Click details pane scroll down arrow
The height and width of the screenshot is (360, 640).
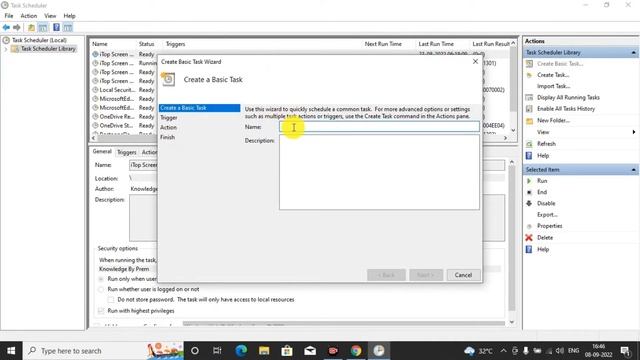(x=512, y=322)
